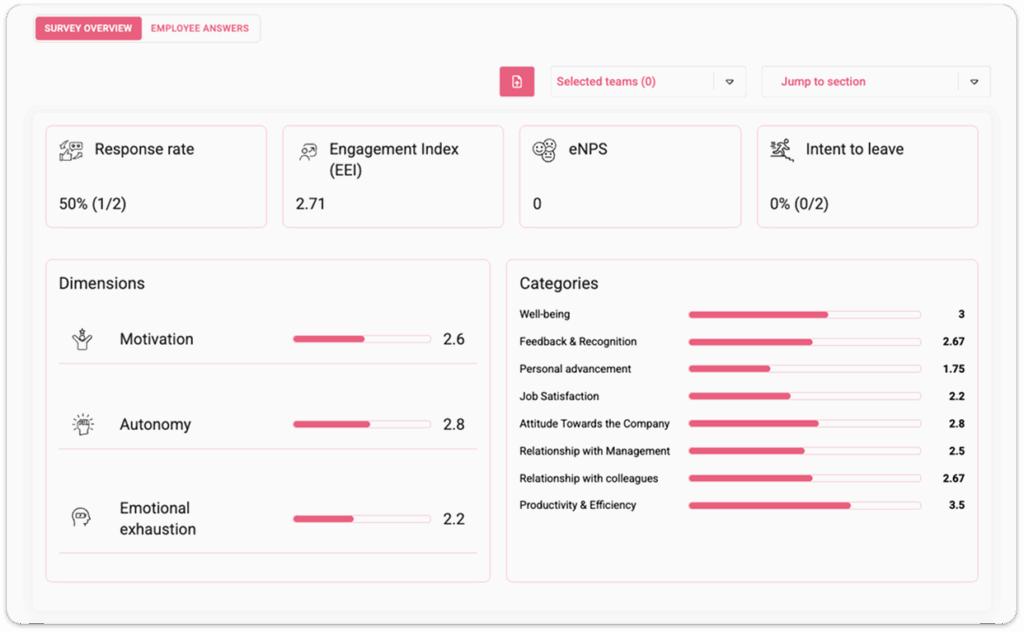Select the Engagement Index people icon
The width and height of the screenshot is (1024, 632).
308,148
